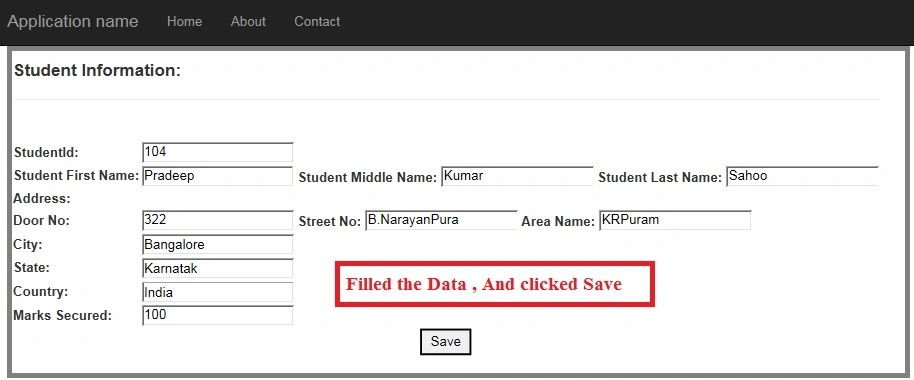Select the Street No text field
This screenshot has height=380, width=914.
point(441,220)
